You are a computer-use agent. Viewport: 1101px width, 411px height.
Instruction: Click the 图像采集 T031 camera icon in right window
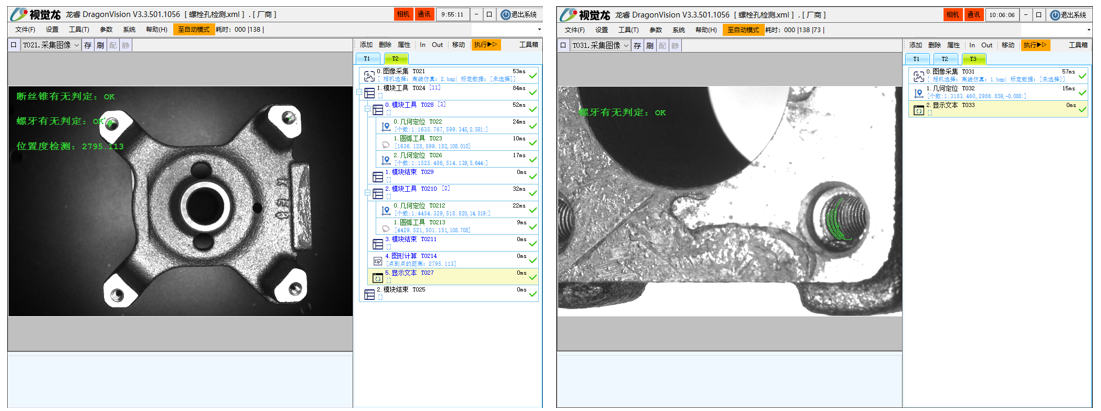coord(918,75)
